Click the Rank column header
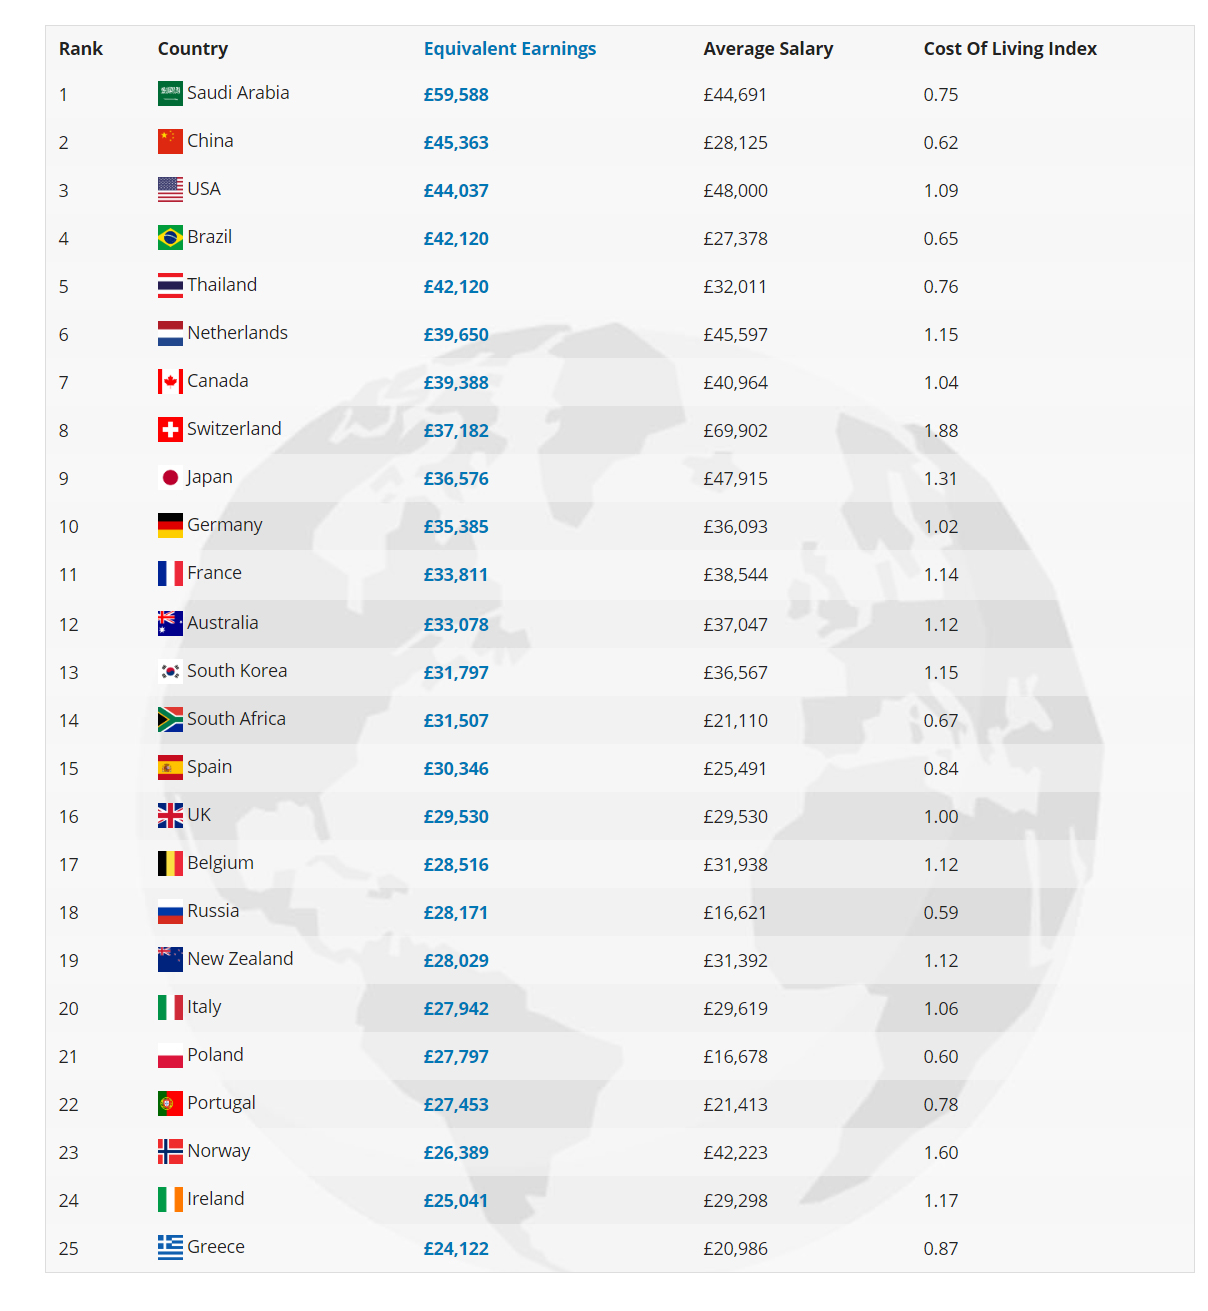Viewport: 1208px width, 1311px height. tap(81, 49)
